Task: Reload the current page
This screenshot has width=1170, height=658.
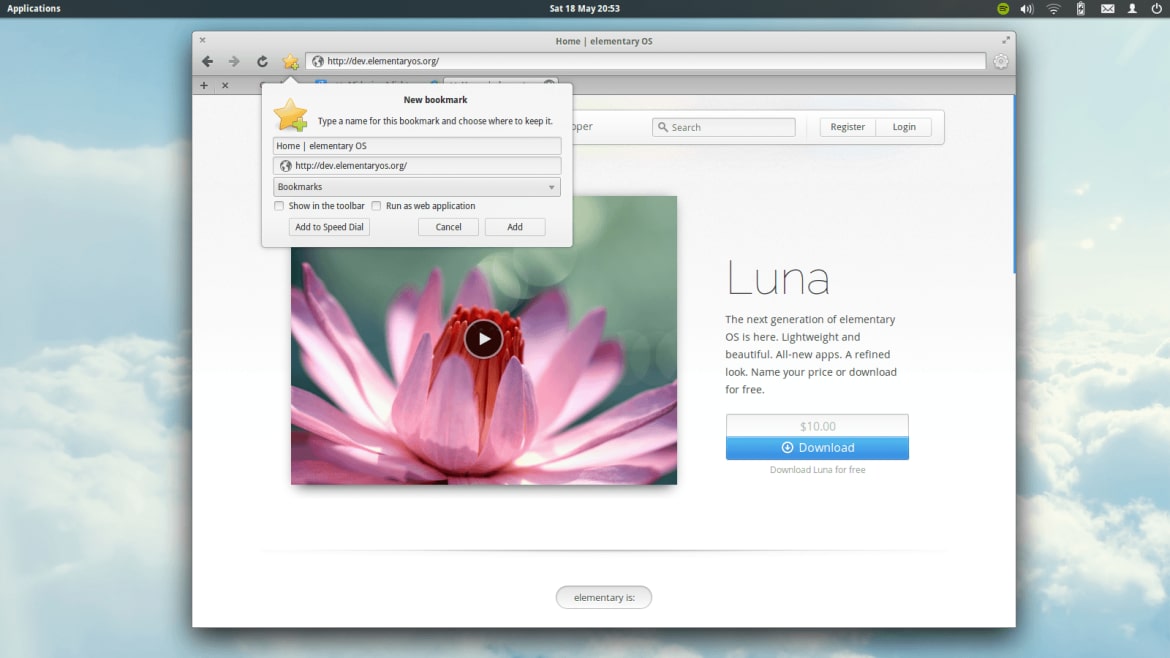Action: 261,61
